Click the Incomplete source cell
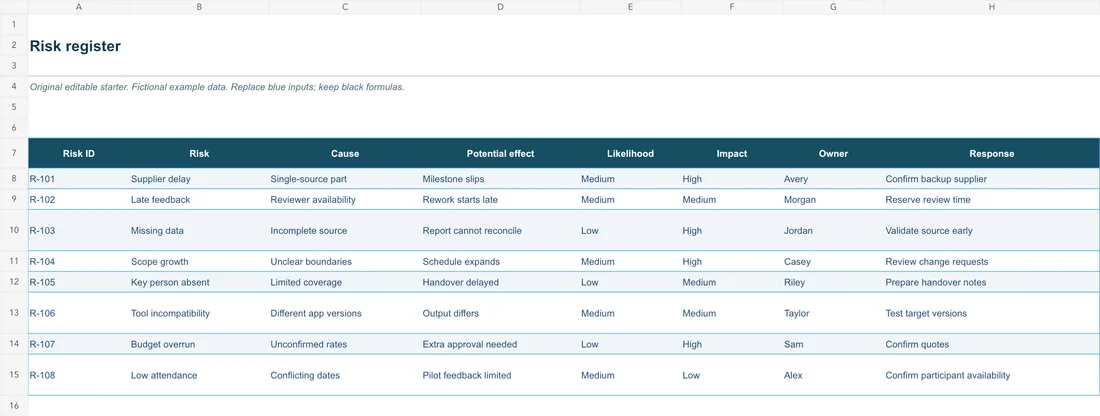The image size is (1100, 416). pos(345,230)
